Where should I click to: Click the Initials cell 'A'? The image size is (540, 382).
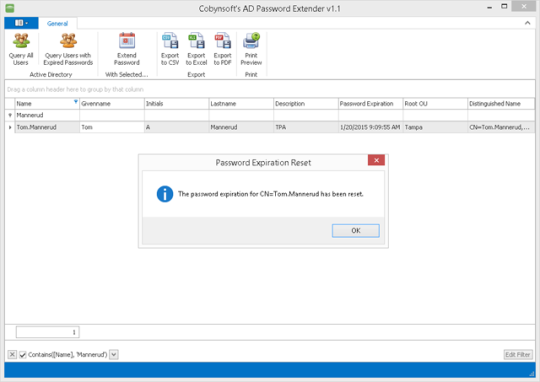pyautogui.click(x=176, y=127)
